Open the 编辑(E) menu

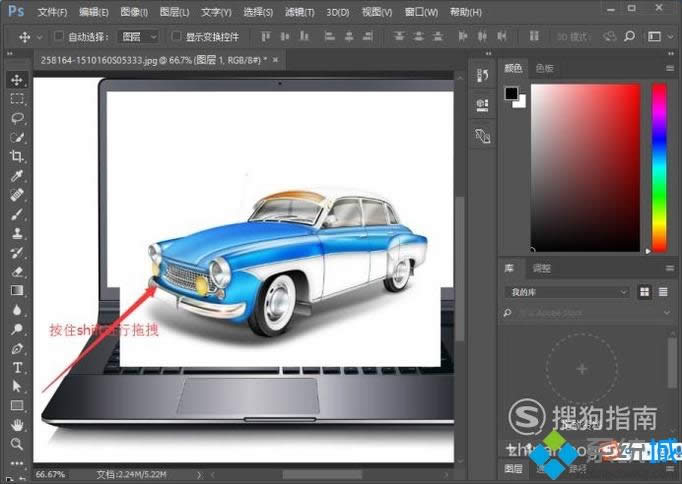(x=94, y=12)
